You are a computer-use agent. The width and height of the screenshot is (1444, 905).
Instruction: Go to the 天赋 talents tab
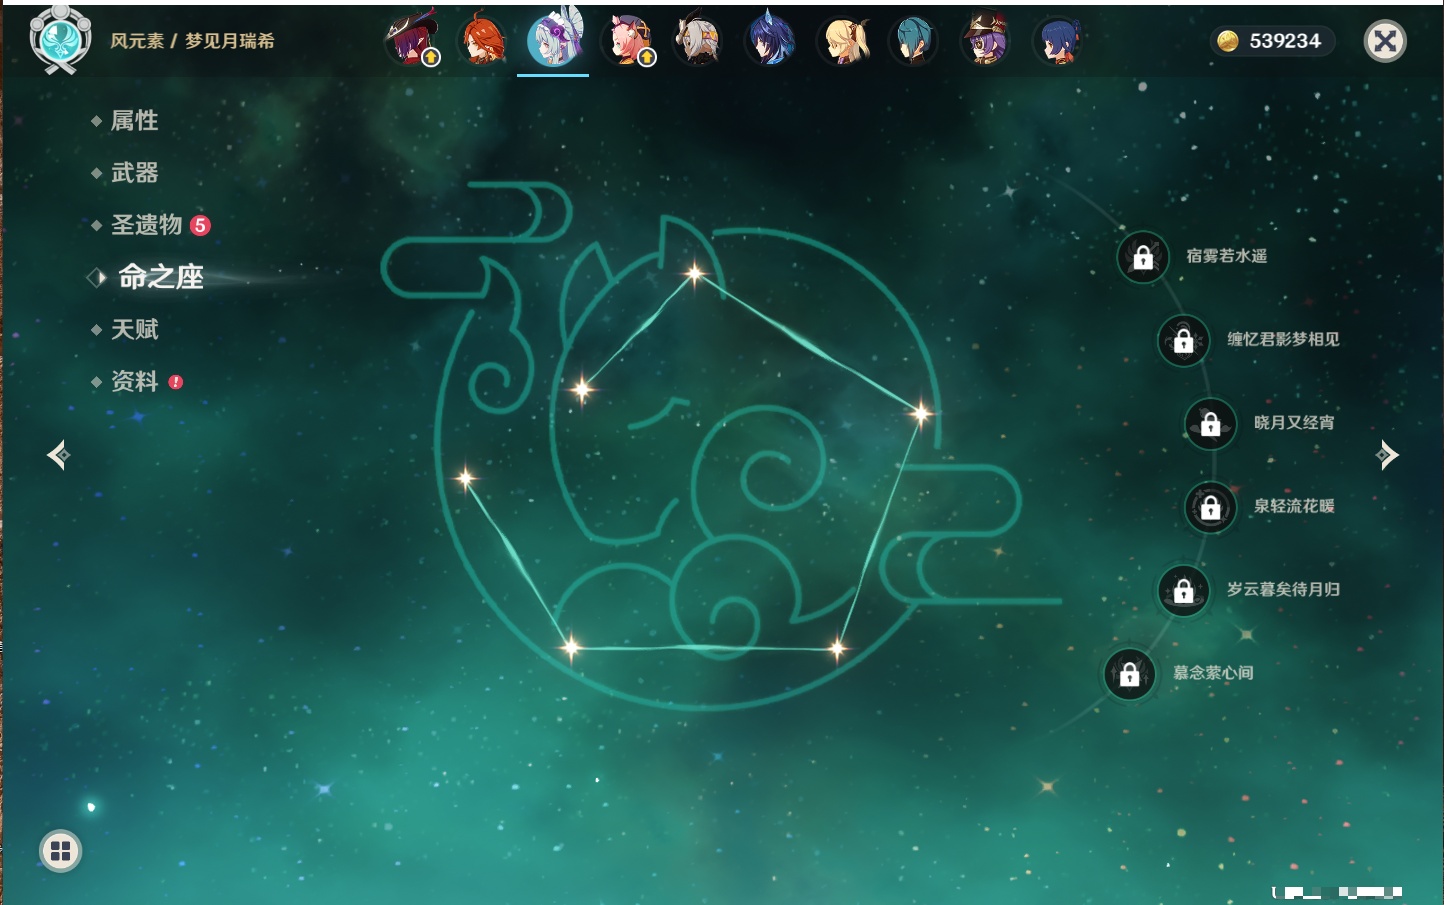point(134,329)
